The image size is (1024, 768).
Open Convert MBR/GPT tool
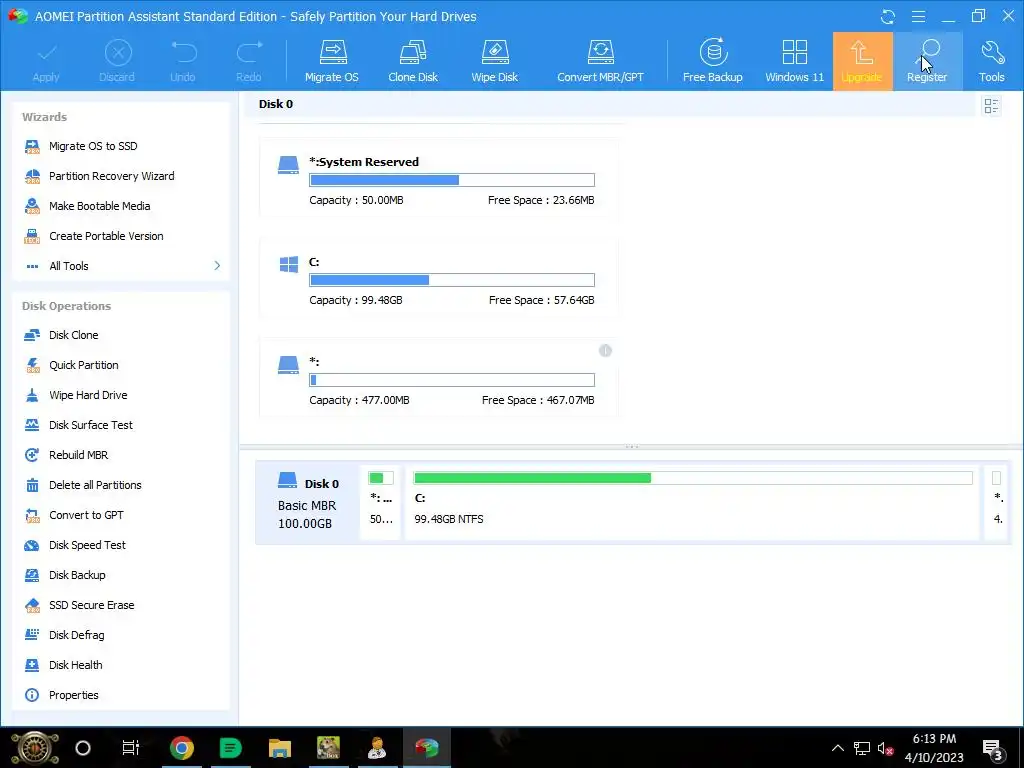click(600, 61)
